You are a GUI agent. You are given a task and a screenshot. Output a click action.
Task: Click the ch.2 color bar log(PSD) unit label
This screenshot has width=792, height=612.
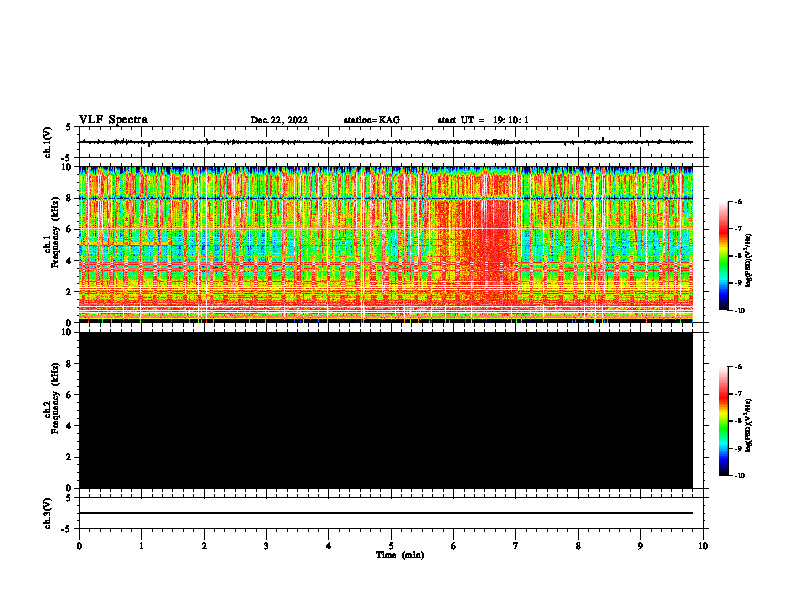748,426
